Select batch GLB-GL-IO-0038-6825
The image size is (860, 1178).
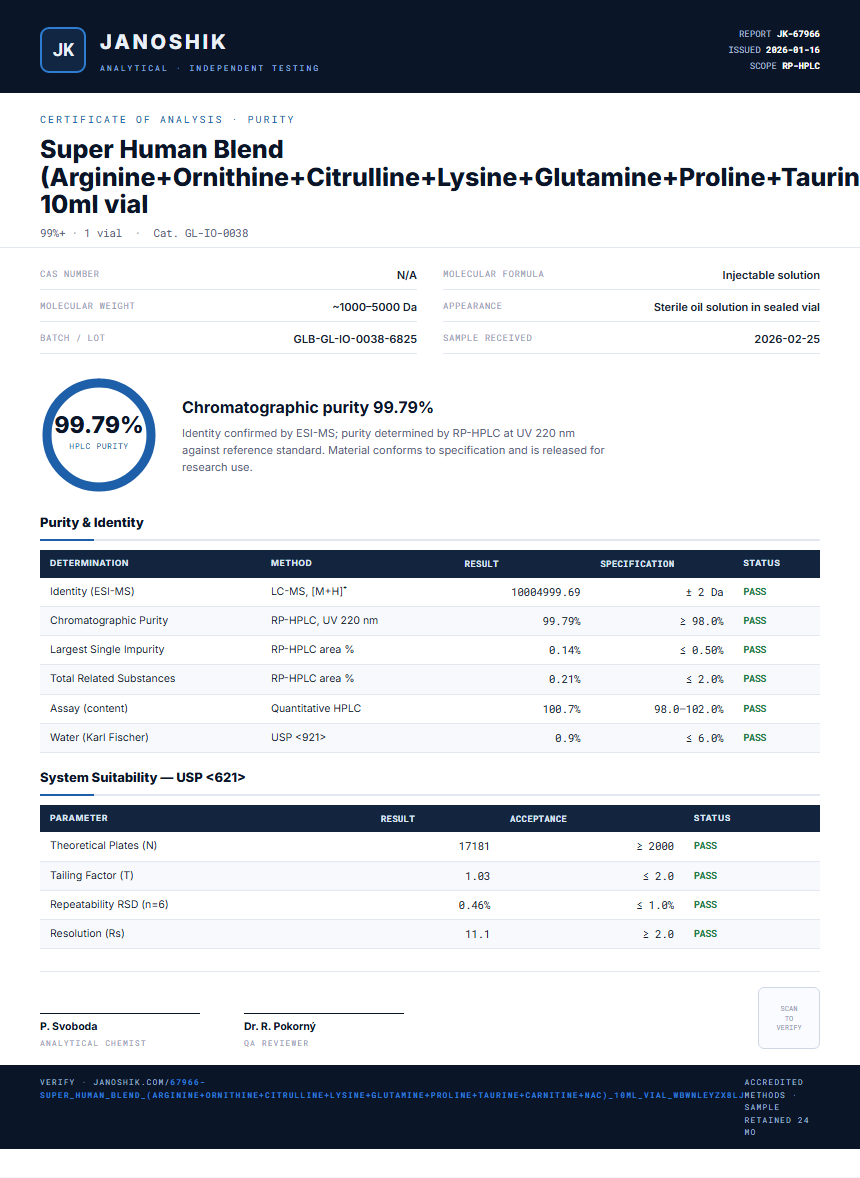click(x=355, y=339)
